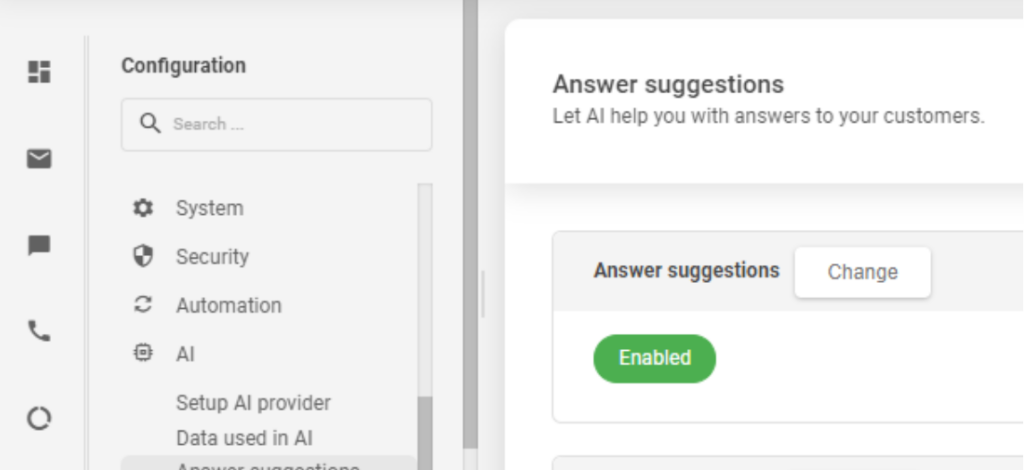Open the dashboard grid icon
The height and width of the screenshot is (470, 1024).
pyautogui.click(x=39, y=72)
